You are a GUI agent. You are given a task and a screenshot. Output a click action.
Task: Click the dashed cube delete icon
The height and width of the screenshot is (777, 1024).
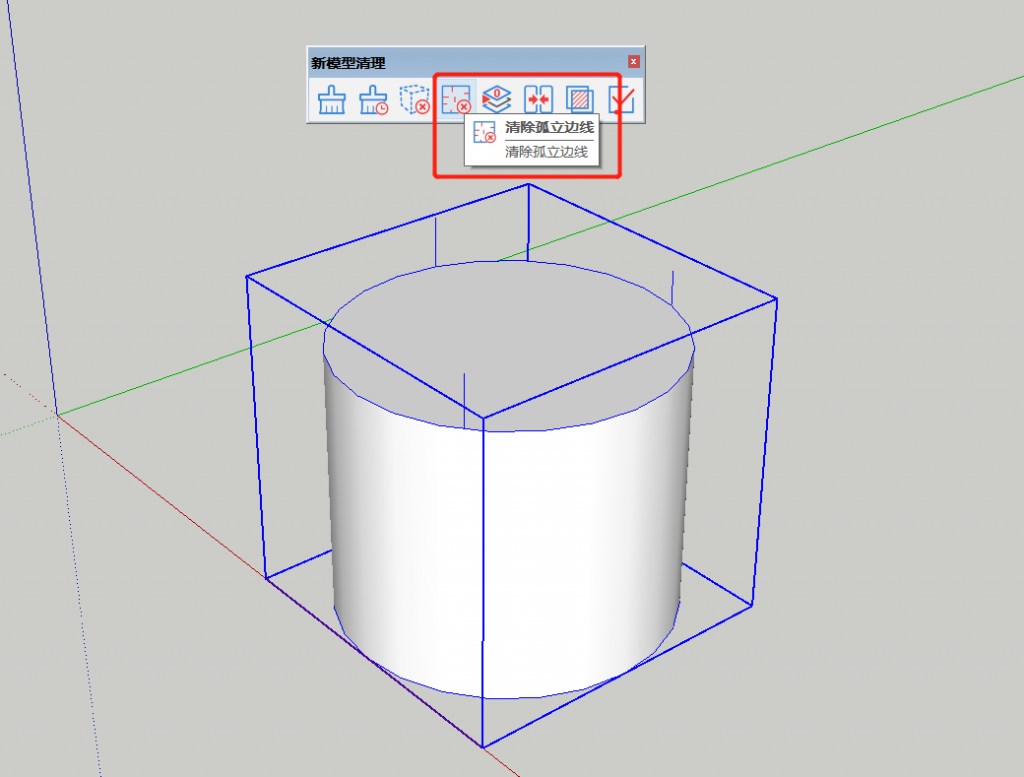pyautogui.click(x=415, y=99)
